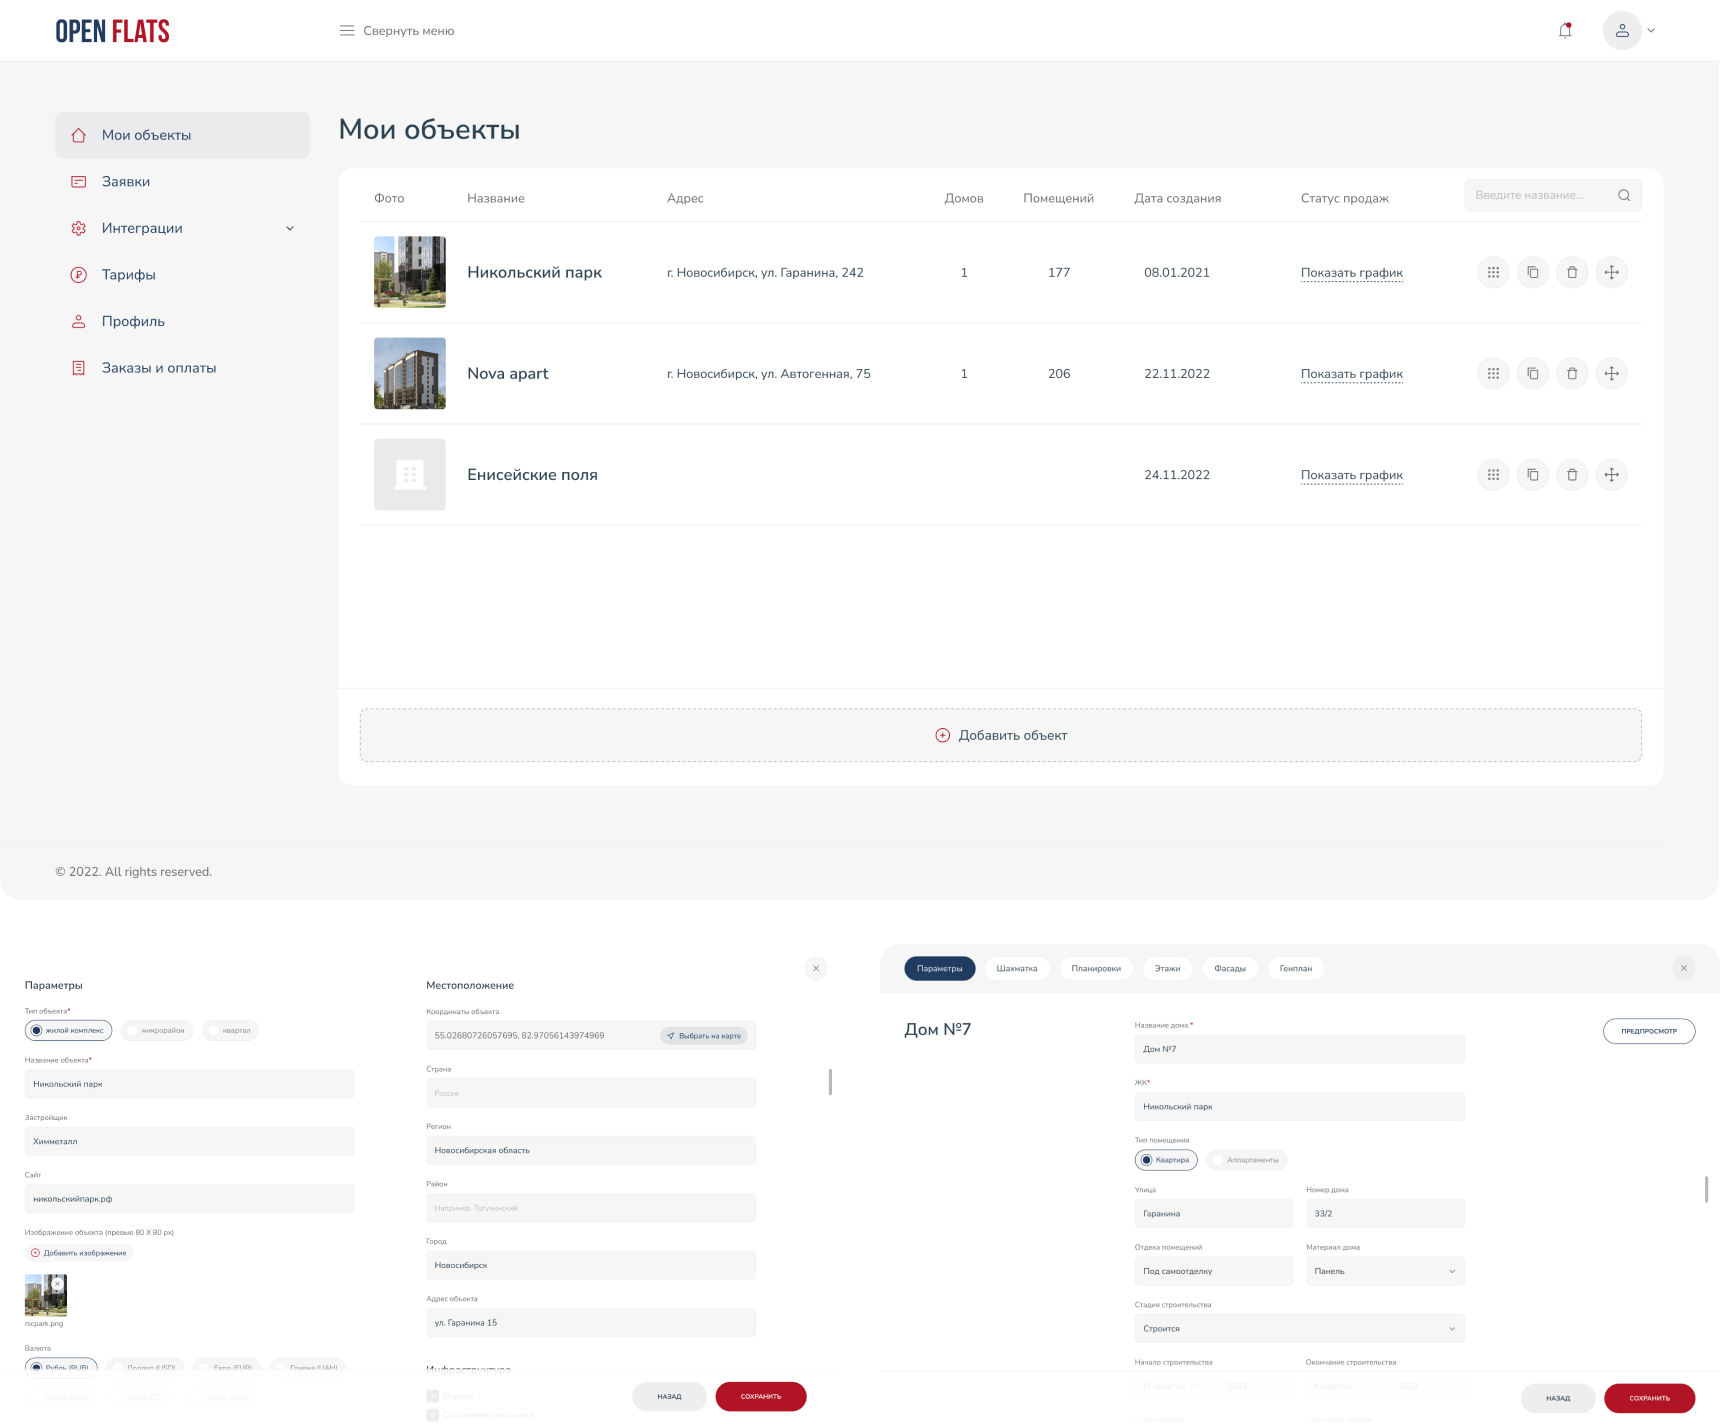The width and height of the screenshot is (1720, 1424).
Task: Click the hamburger Свернуть меню icon
Action: click(347, 31)
